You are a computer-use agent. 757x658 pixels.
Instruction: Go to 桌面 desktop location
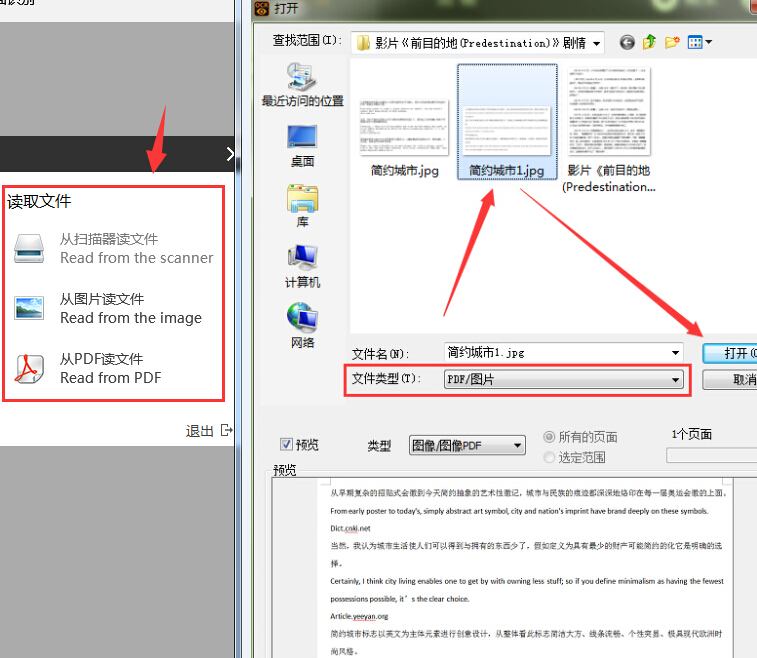pyautogui.click(x=303, y=146)
